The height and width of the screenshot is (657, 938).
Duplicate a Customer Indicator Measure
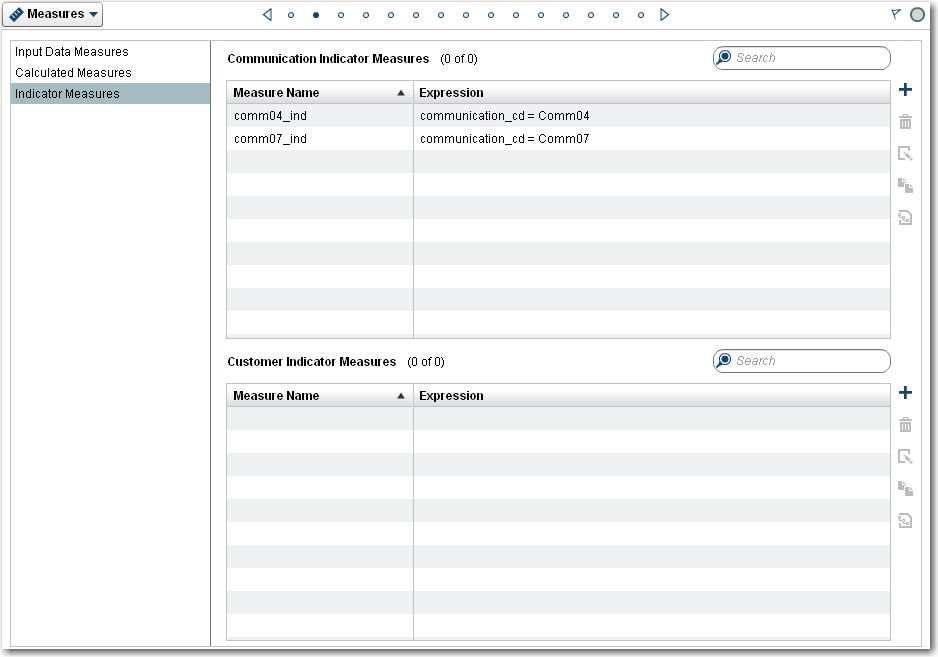pos(905,488)
